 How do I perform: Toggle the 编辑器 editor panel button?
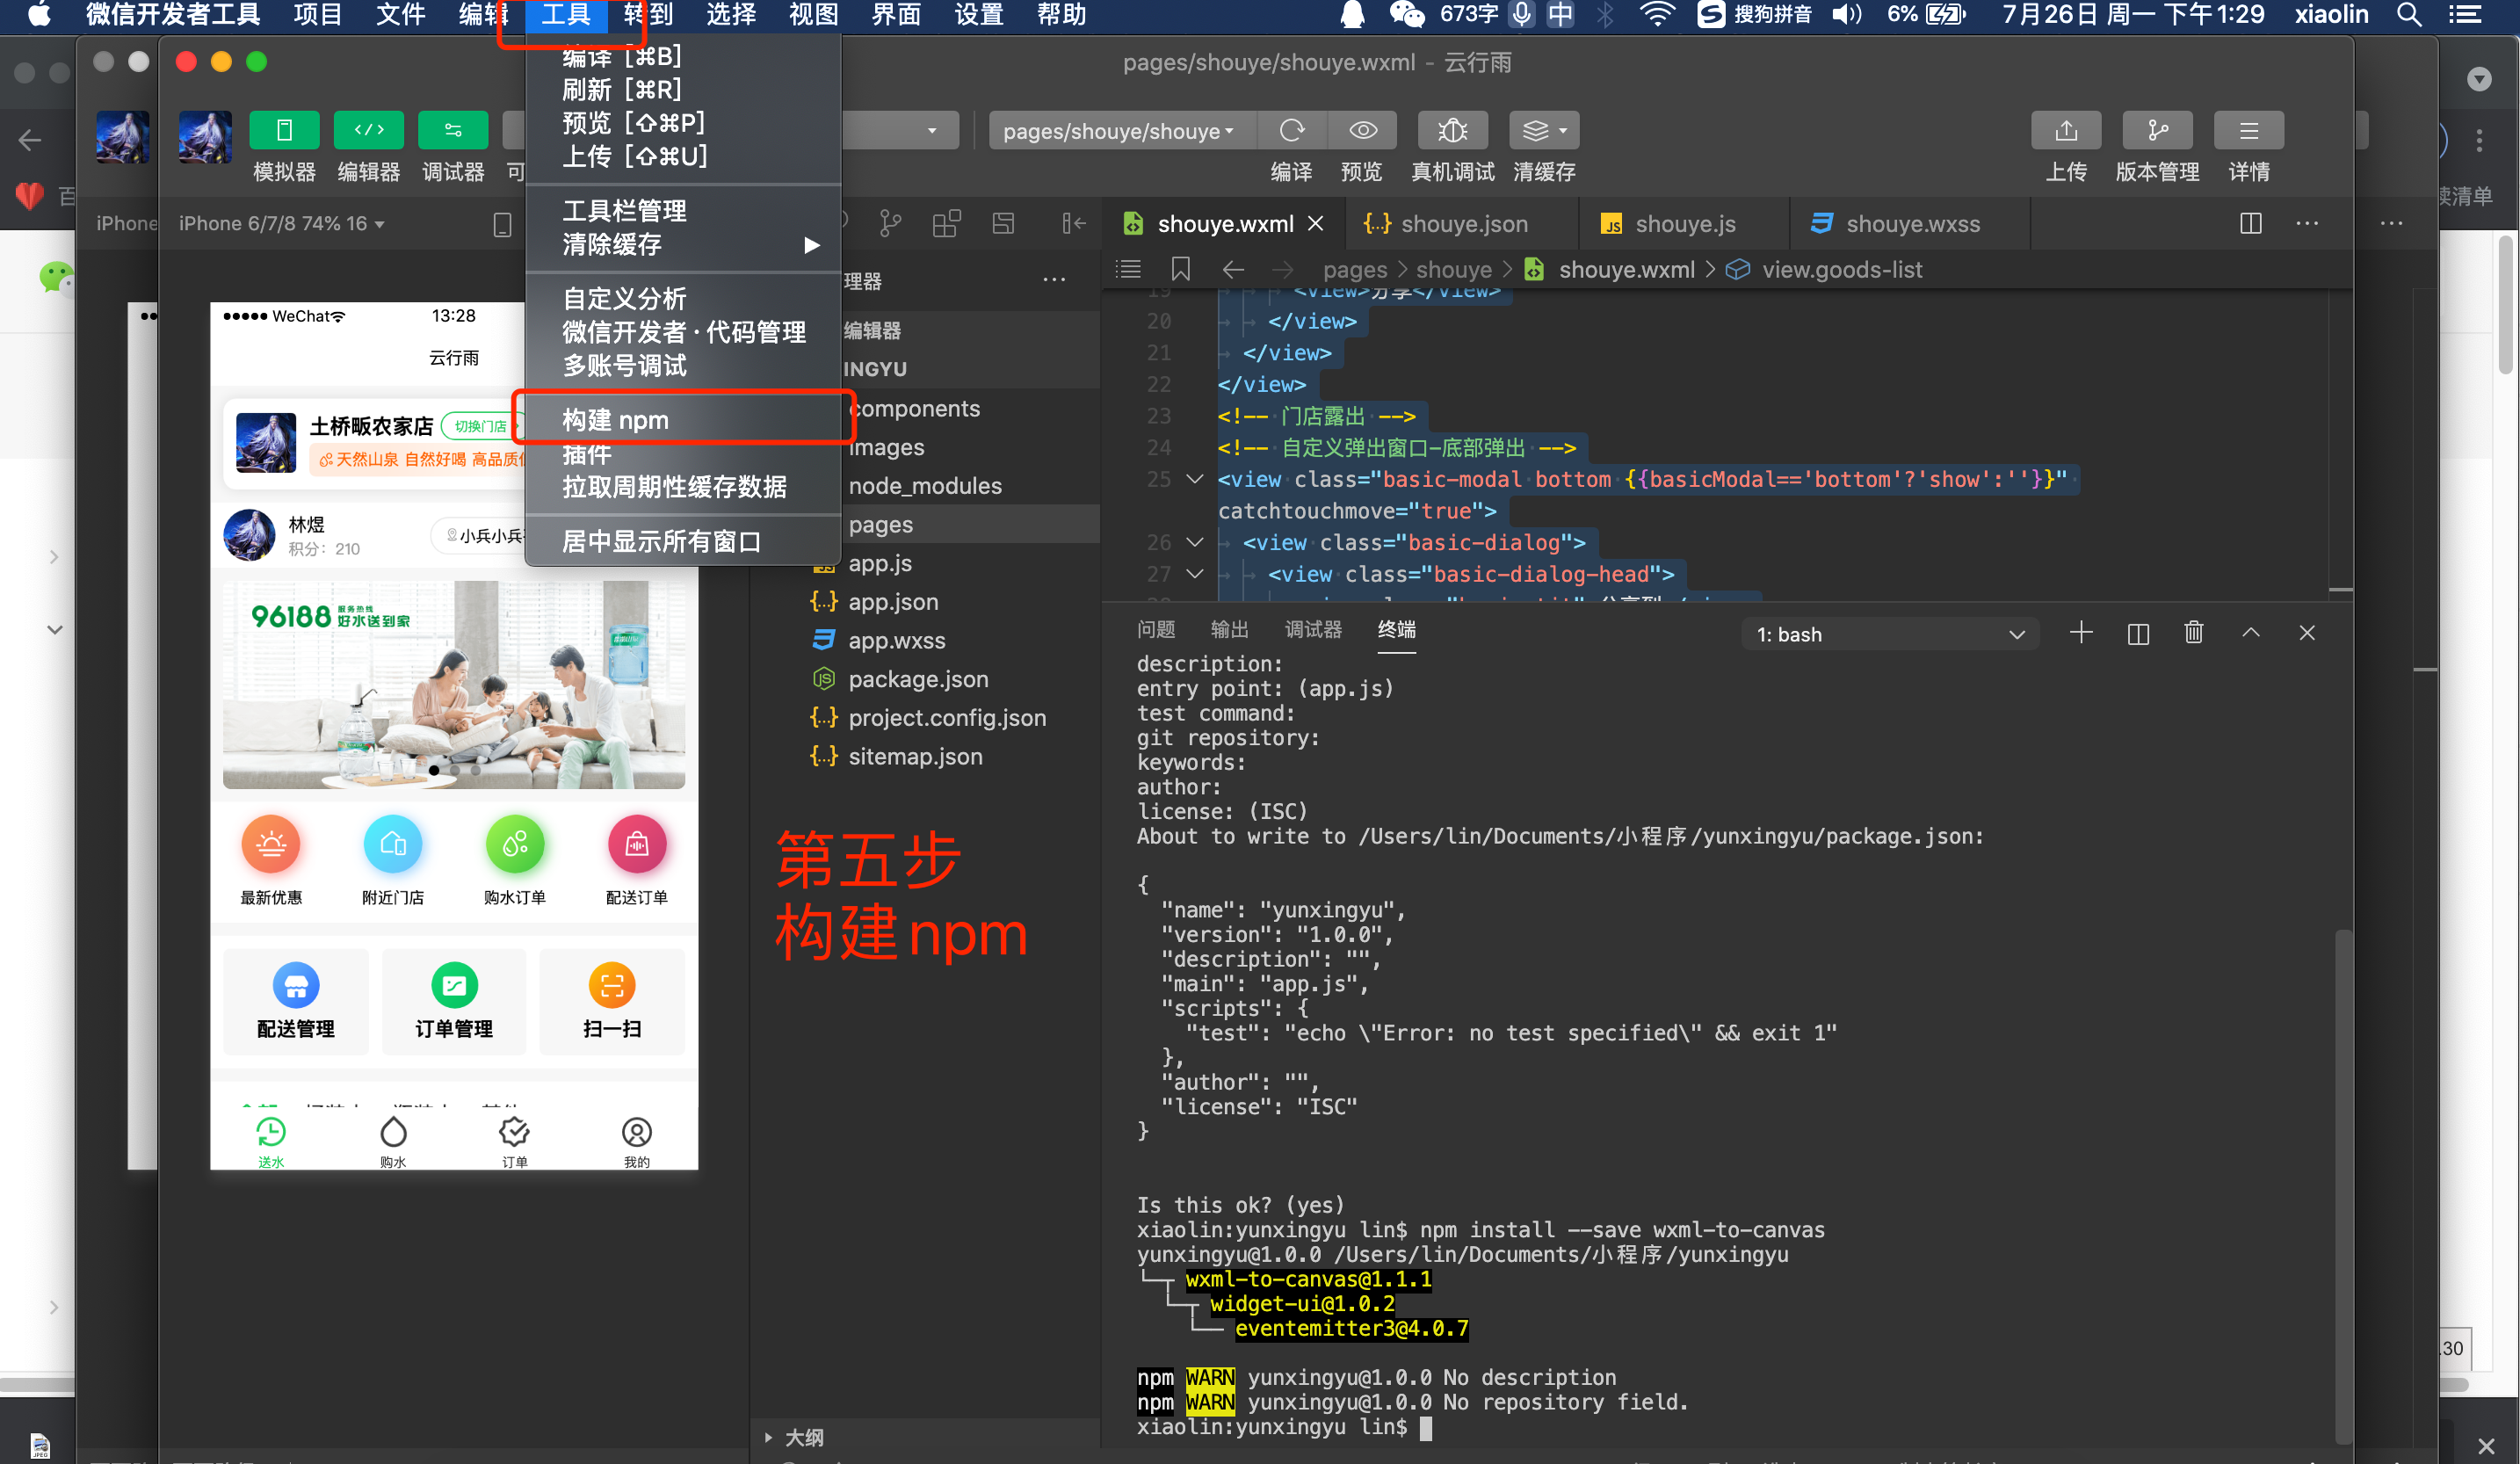pos(368,131)
